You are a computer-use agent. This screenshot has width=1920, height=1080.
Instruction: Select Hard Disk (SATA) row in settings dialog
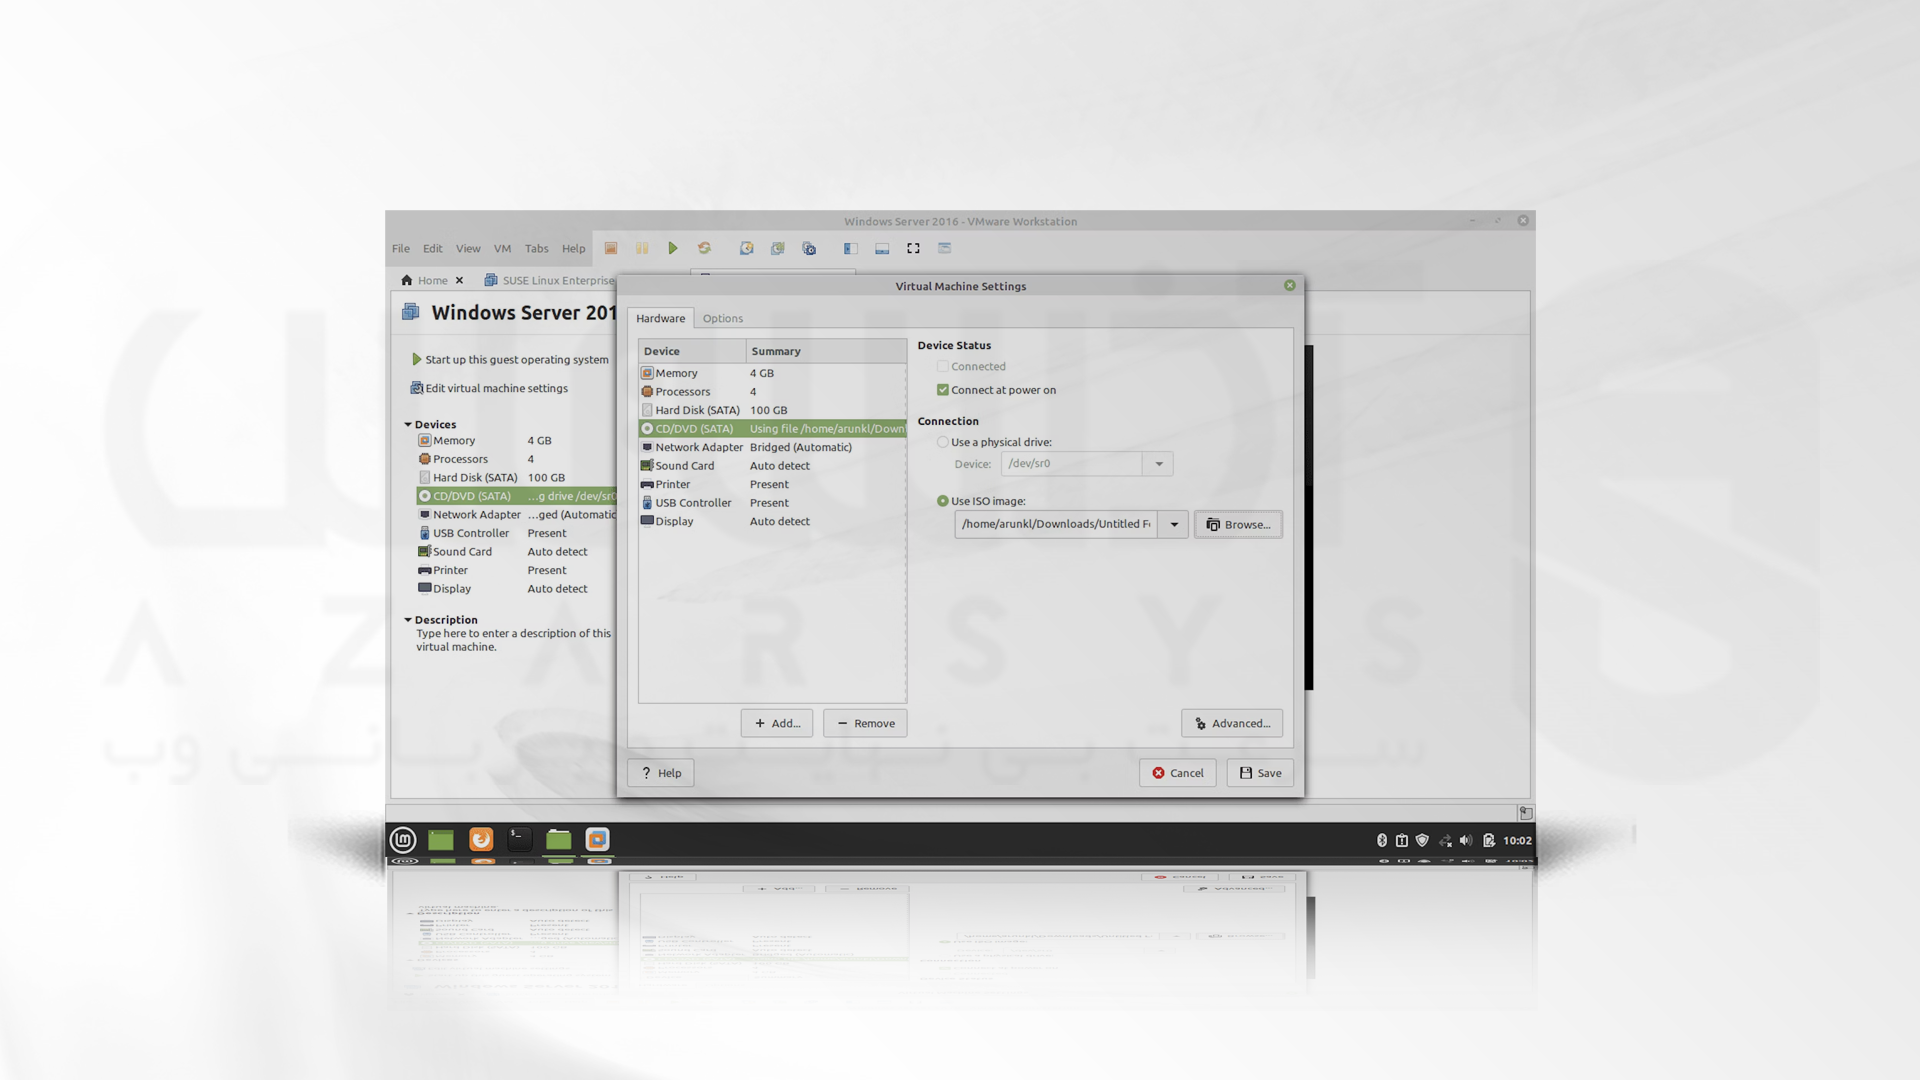772,410
